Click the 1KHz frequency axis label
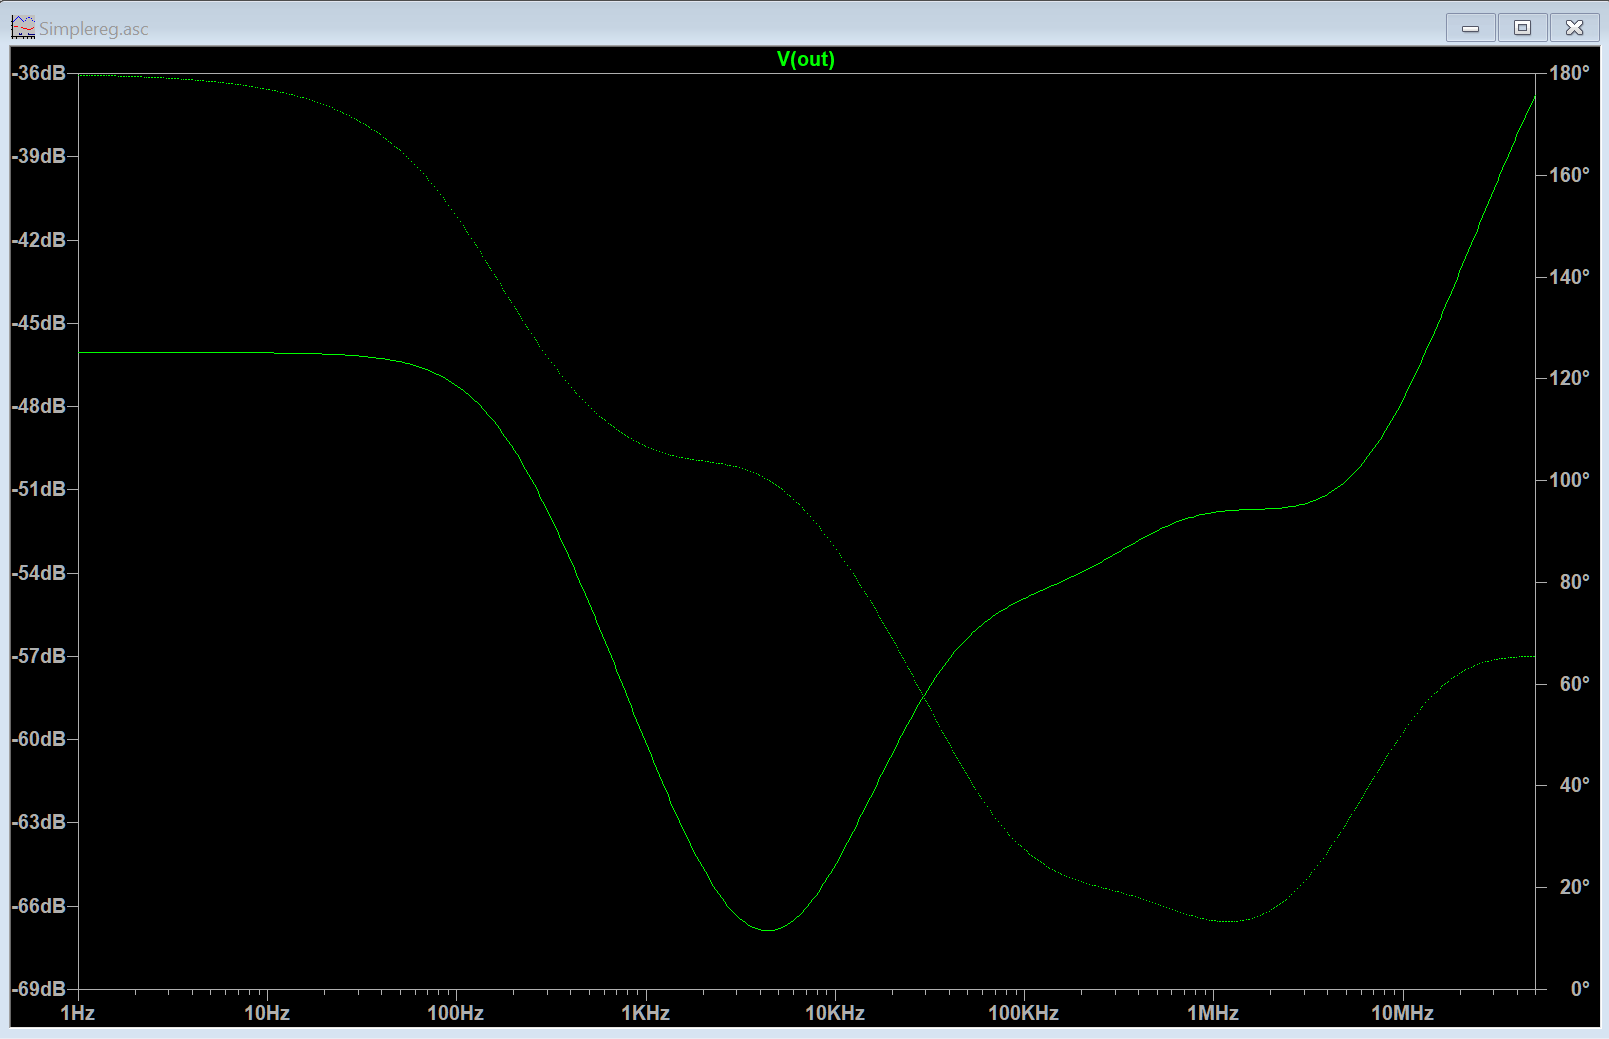Image resolution: width=1609 pixels, height=1039 pixels. tap(645, 1013)
